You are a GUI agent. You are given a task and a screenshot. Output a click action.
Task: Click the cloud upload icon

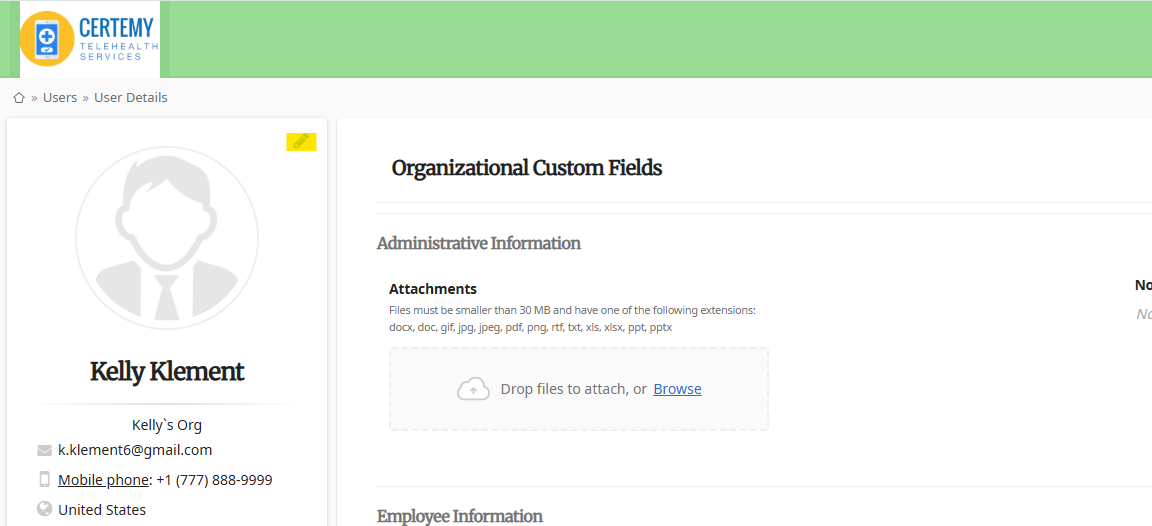(473, 389)
